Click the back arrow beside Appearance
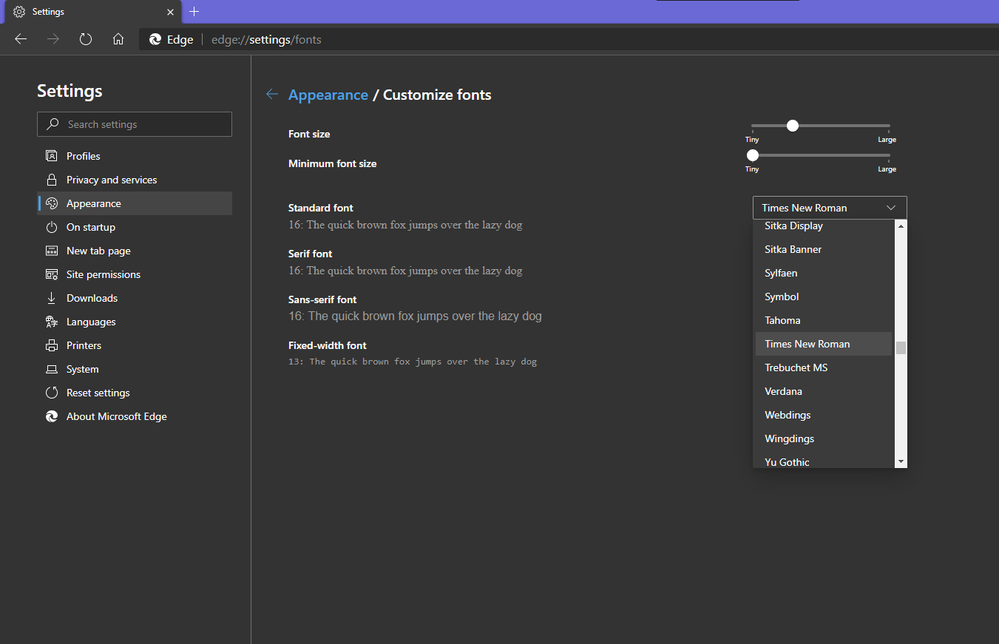This screenshot has width=999, height=644. pyautogui.click(x=272, y=94)
